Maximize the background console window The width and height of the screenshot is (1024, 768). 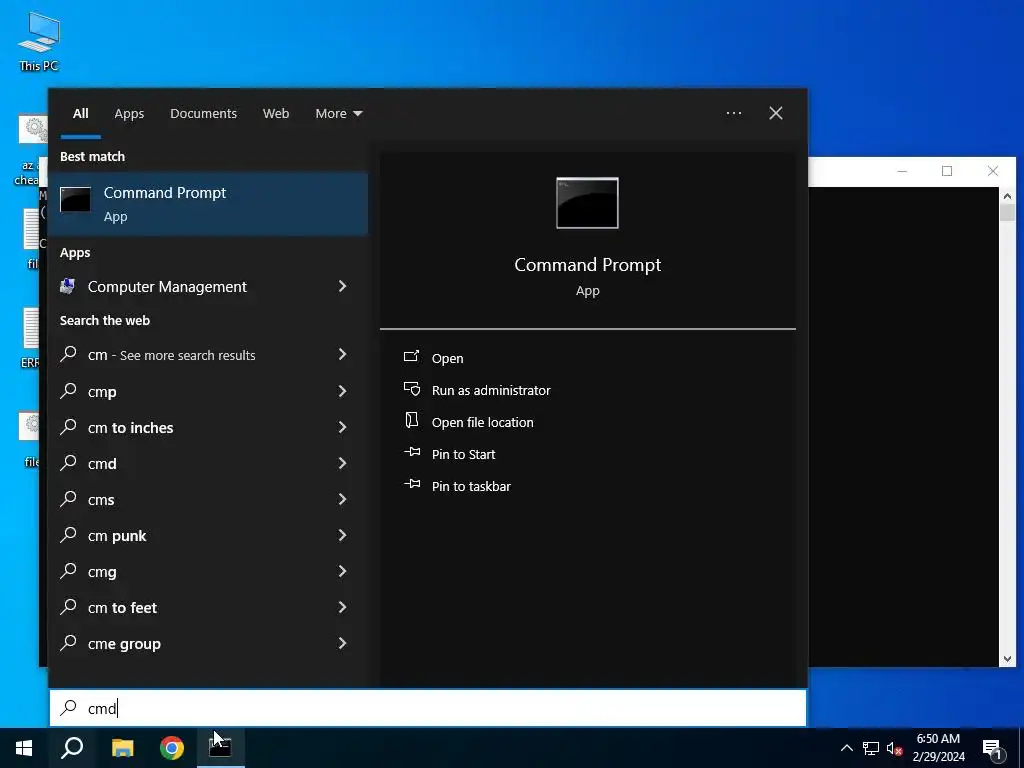947,171
